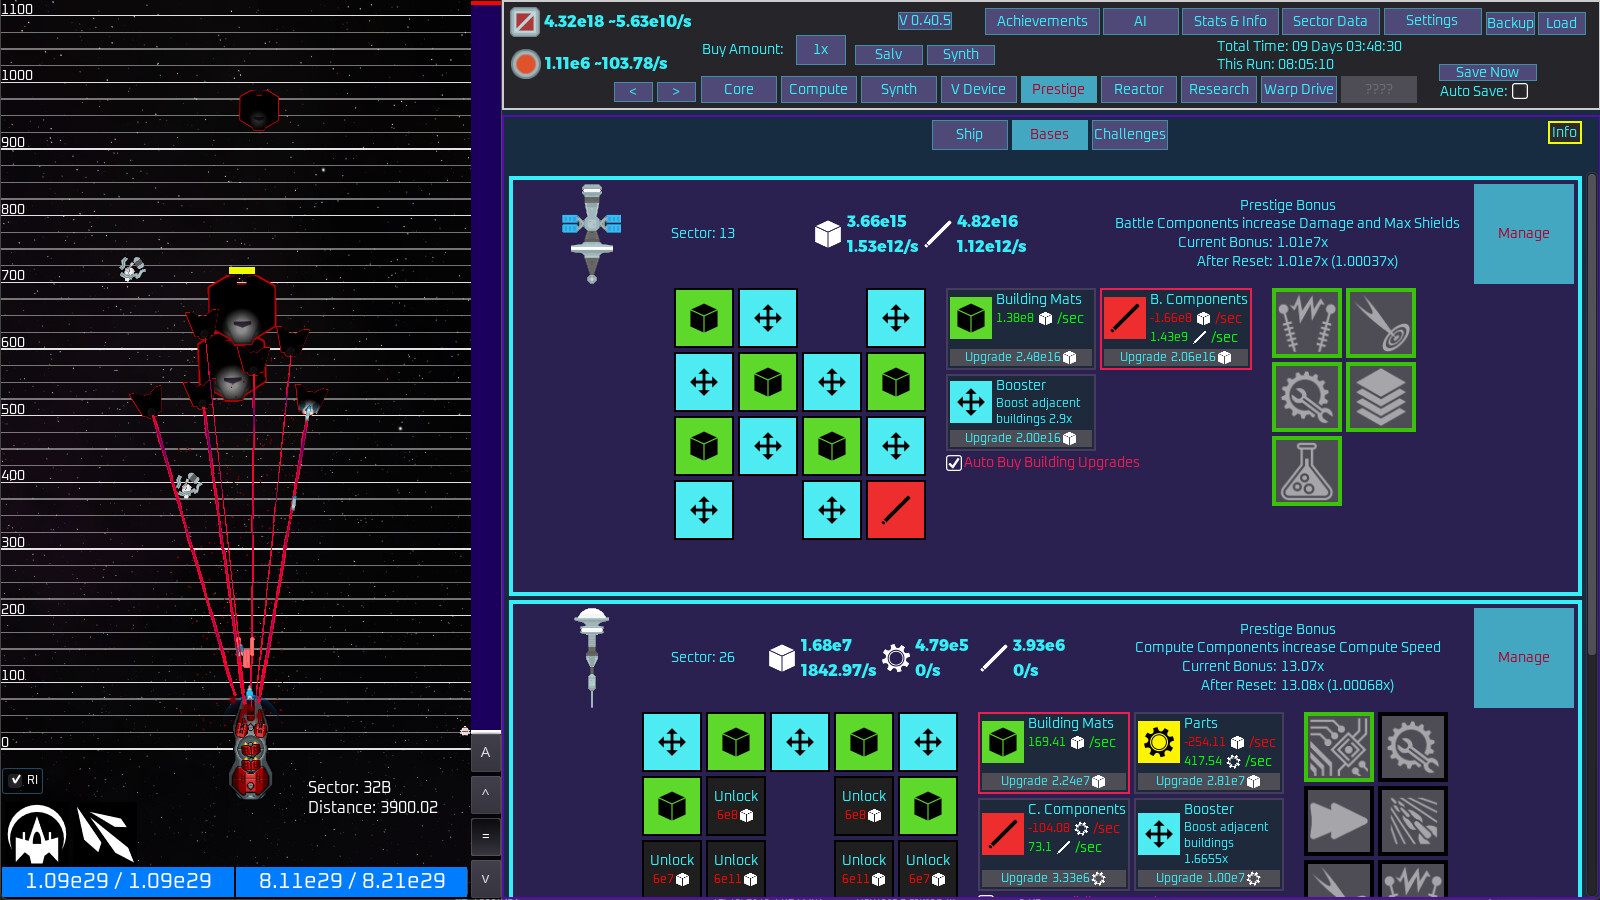This screenshot has height=900, width=1600.
Task: Click the Save Now button
Action: pyautogui.click(x=1487, y=71)
